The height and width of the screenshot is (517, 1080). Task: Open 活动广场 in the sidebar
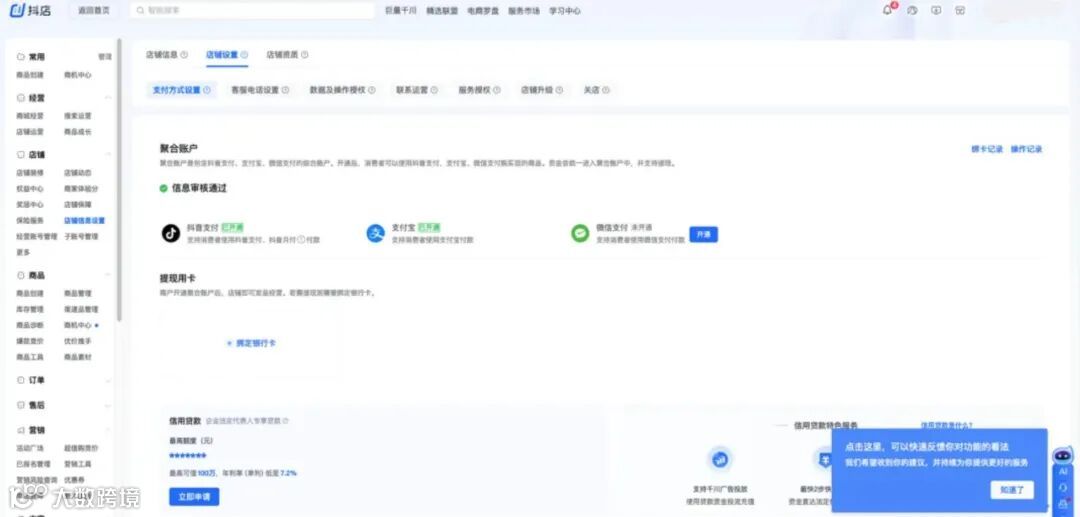[30, 448]
